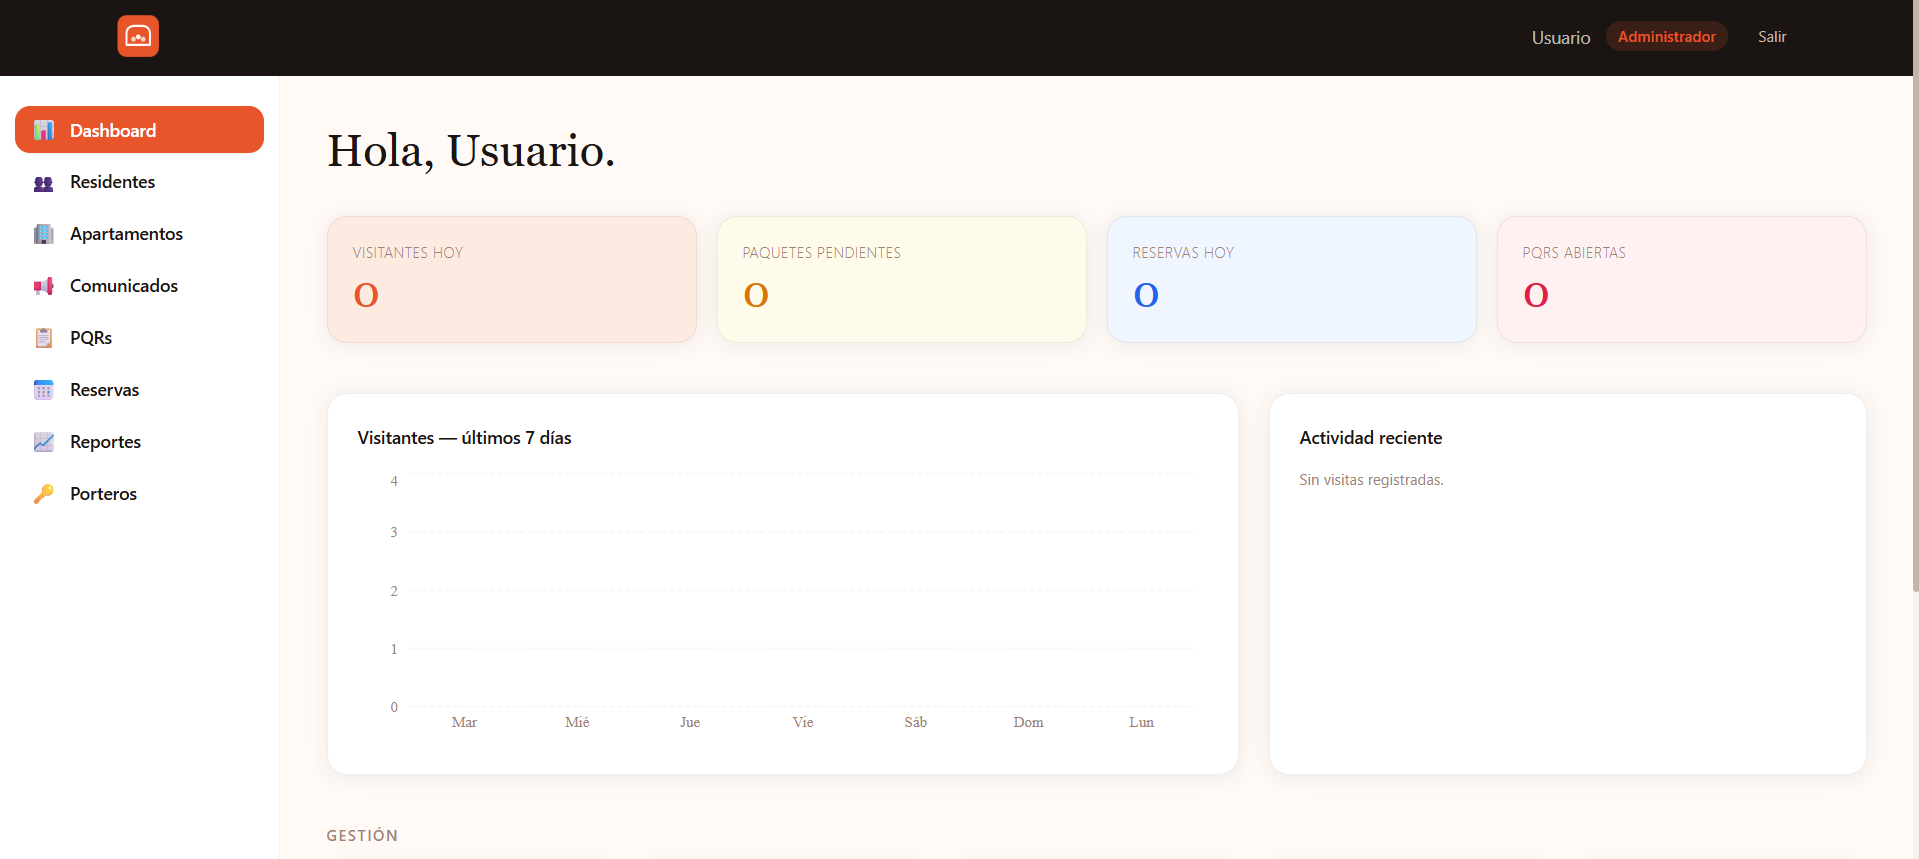Click the 'Sáb' label on chart axis

tap(916, 722)
